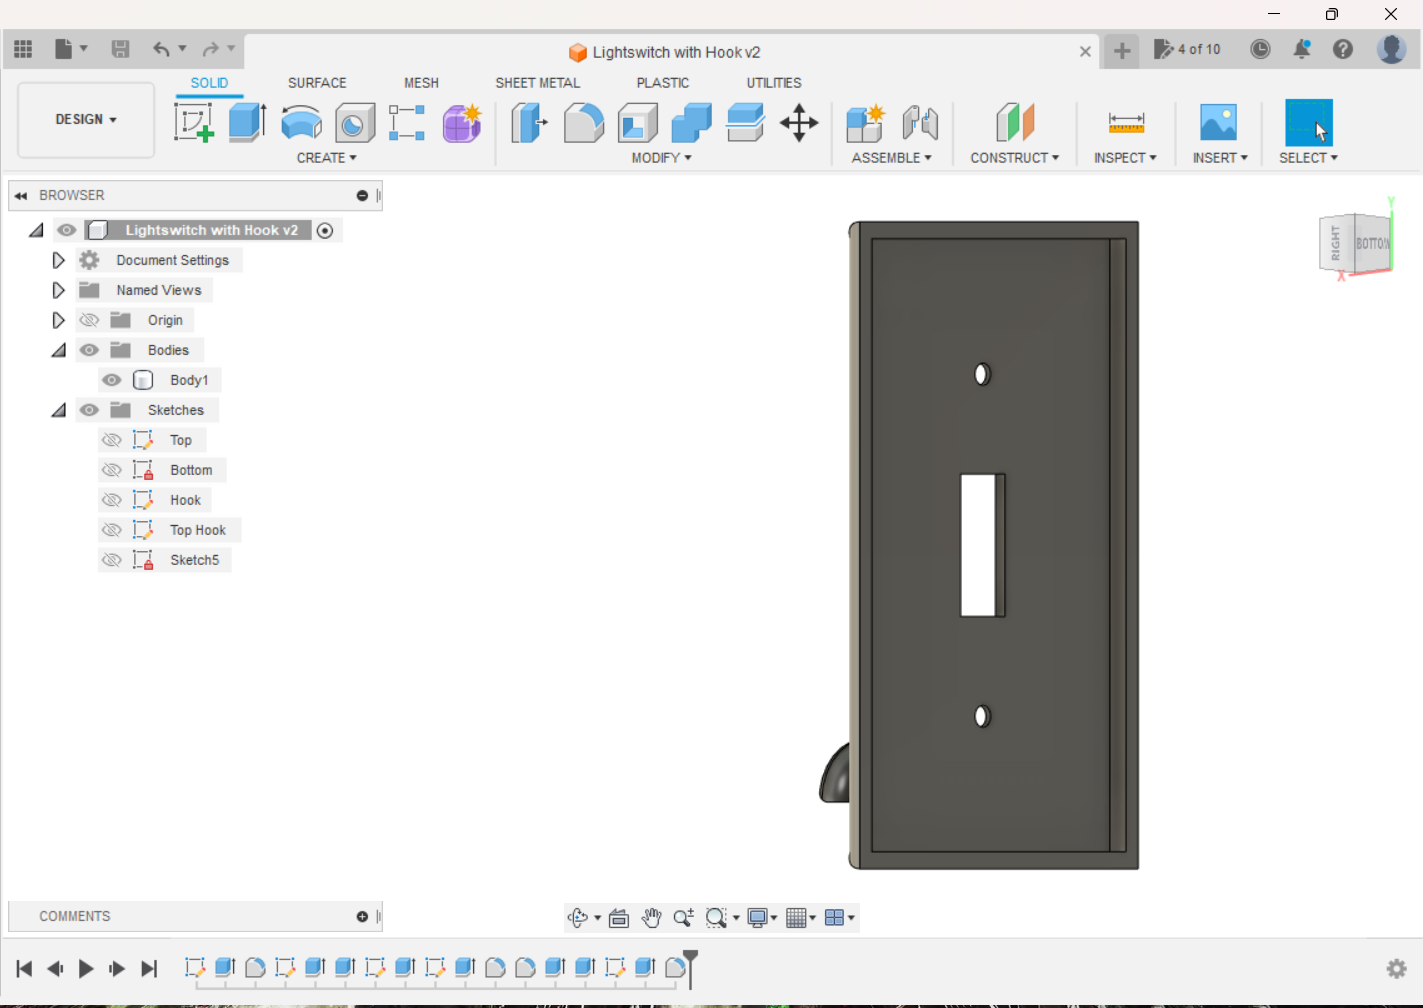
Task: Open the INSPECT dropdown menu
Action: pyautogui.click(x=1125, y=158)
